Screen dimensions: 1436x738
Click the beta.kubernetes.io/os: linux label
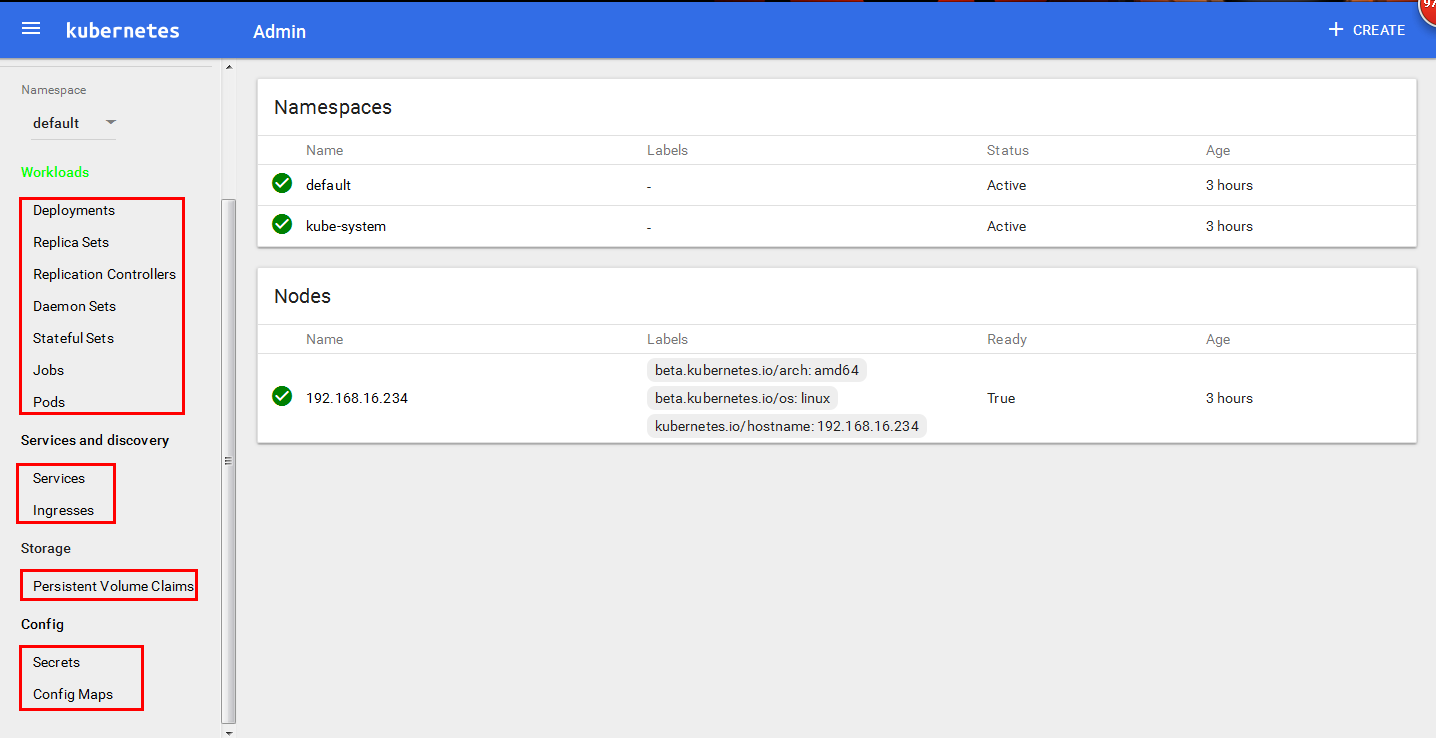pyautogui.click(x=742, y=398)
